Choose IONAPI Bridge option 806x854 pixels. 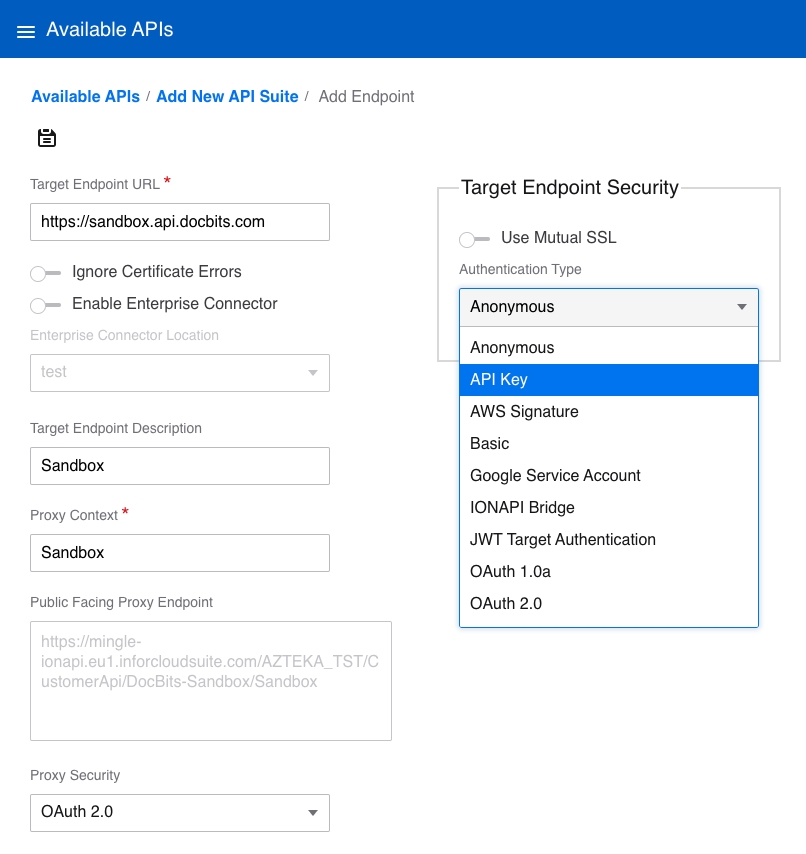tap(608, 508)
